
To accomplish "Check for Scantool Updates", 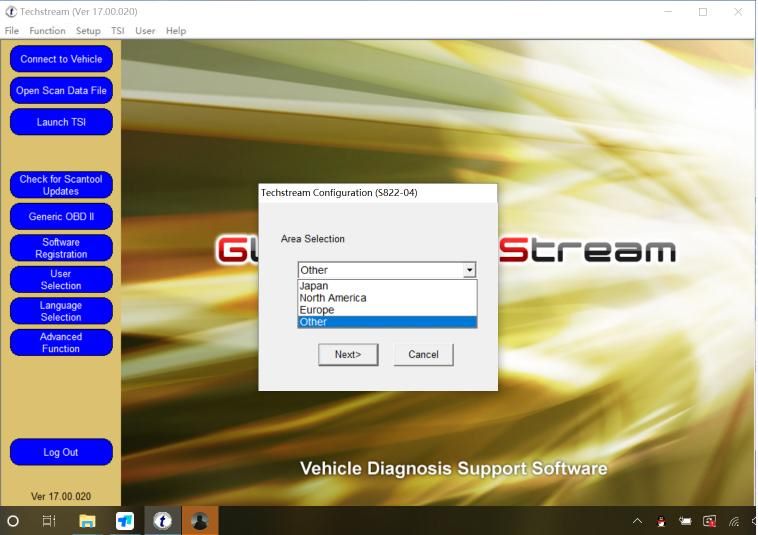I will coord(61,185).
